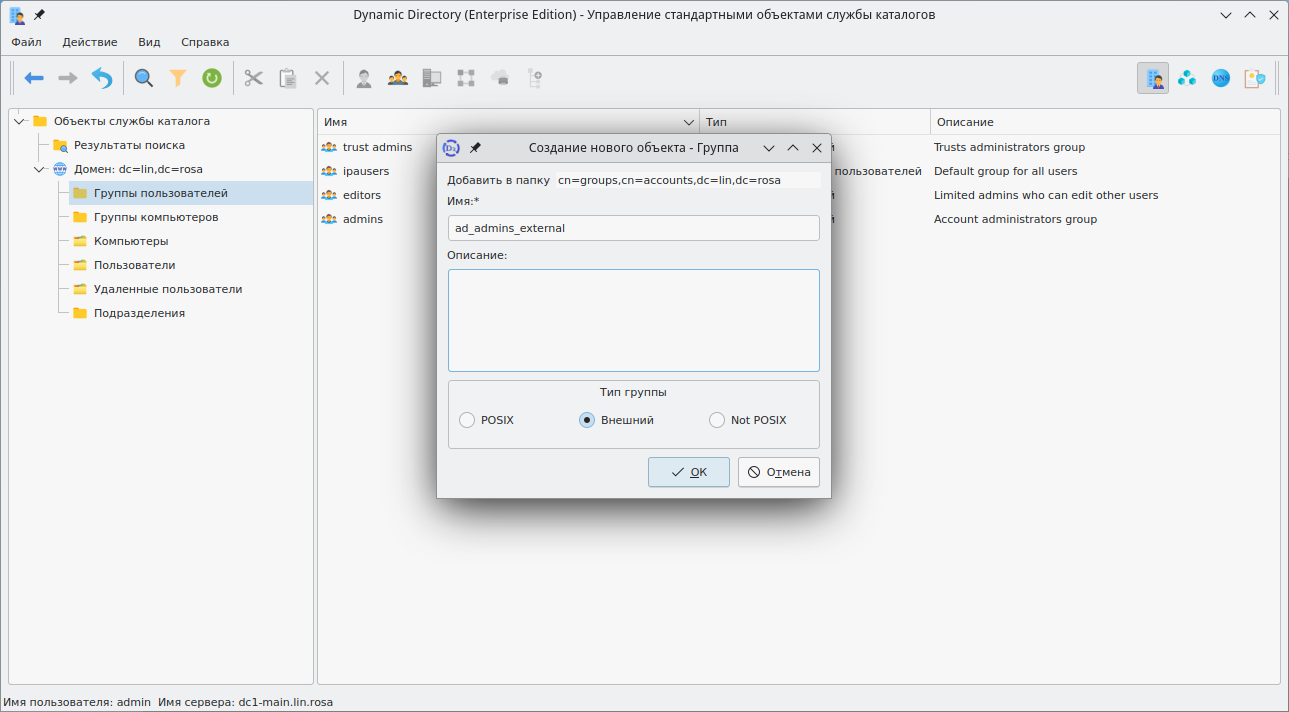Click the blue back arrow in toolbar
Image resolution: width=1289 pixels, height=712 pixels.
(x=34, y=78)
